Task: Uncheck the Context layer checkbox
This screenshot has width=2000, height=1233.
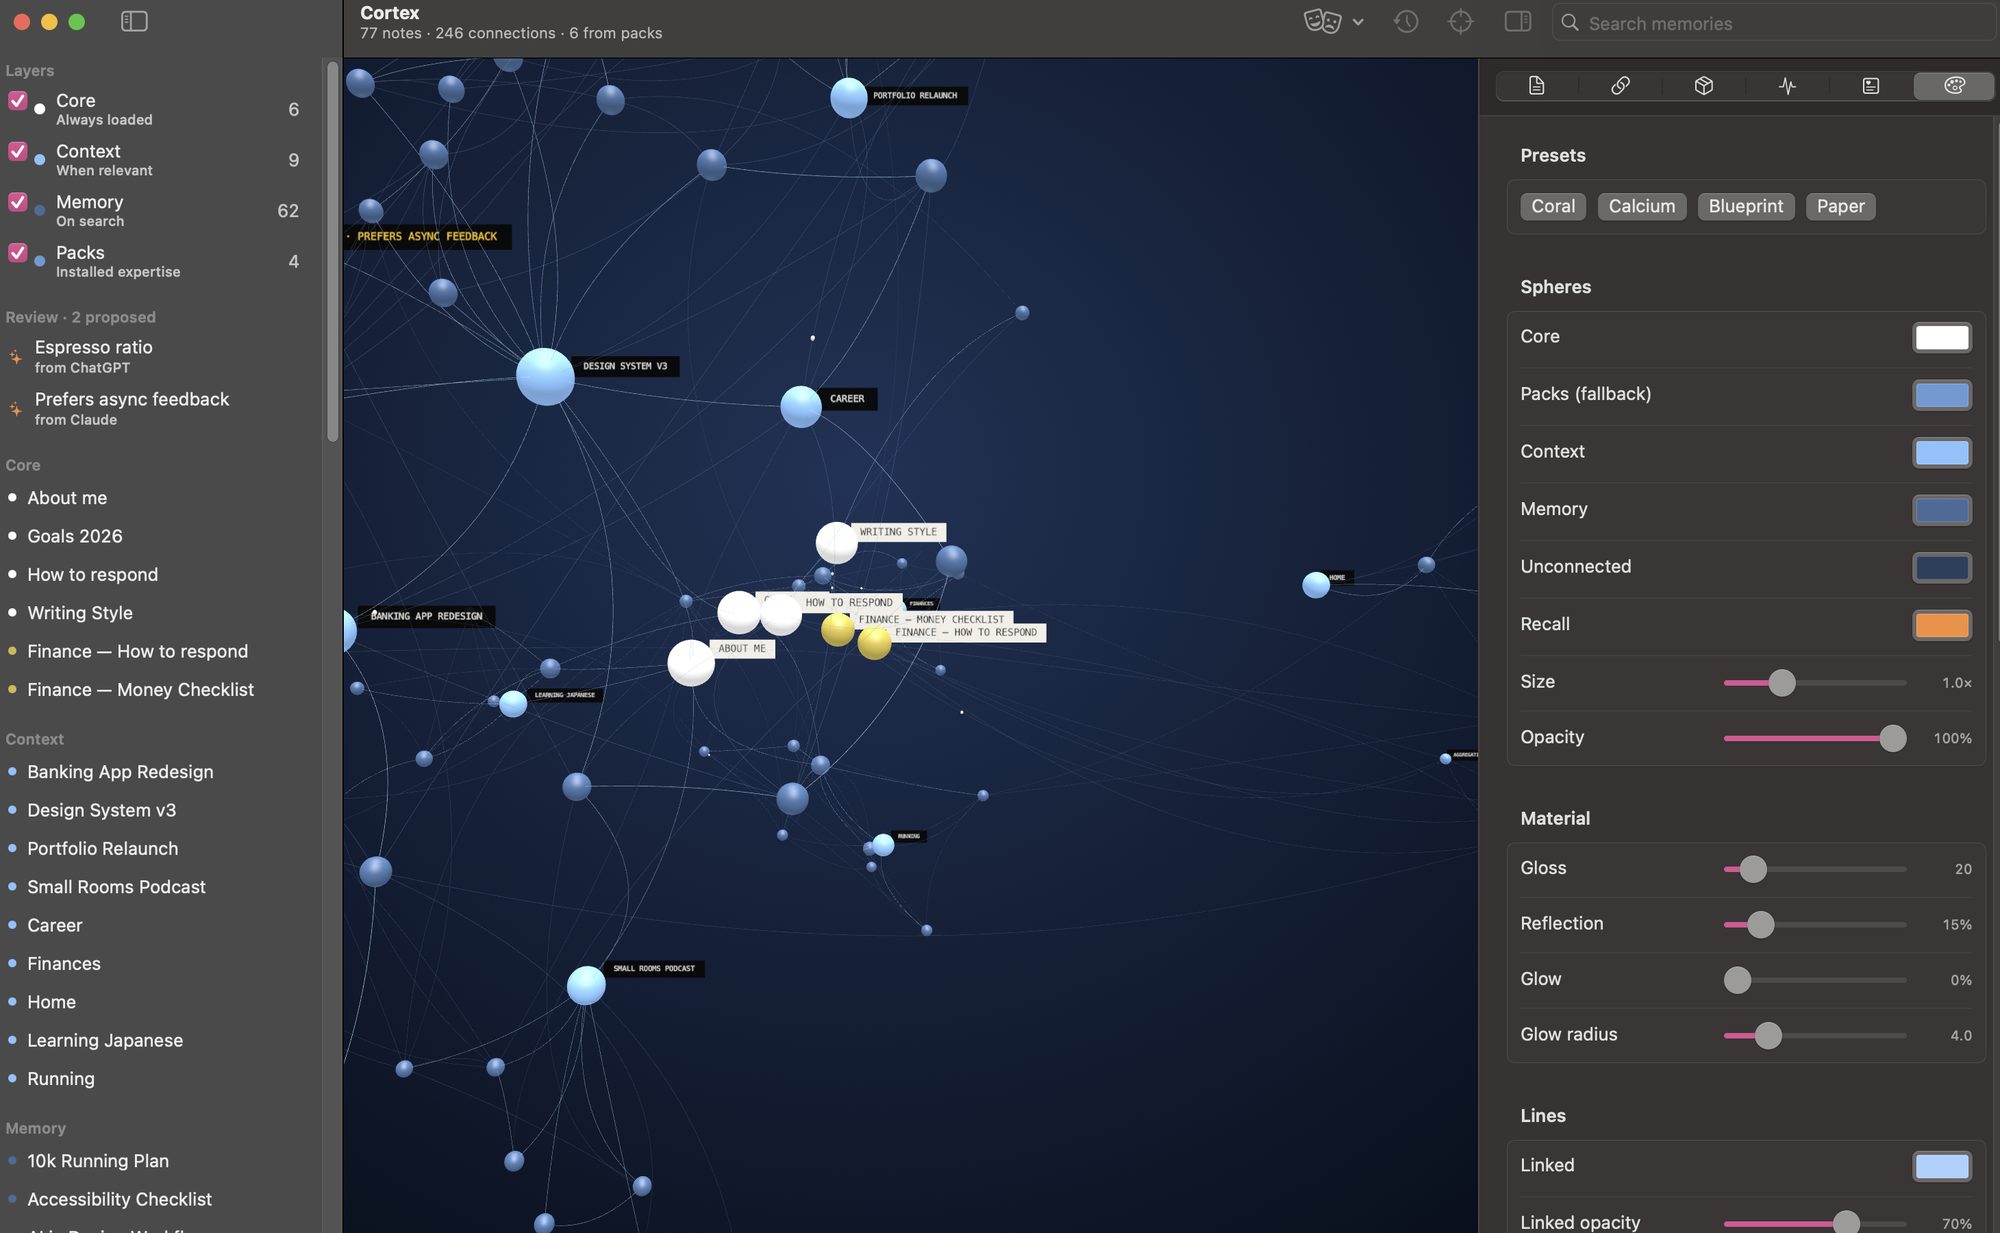Action: (18, 151)
